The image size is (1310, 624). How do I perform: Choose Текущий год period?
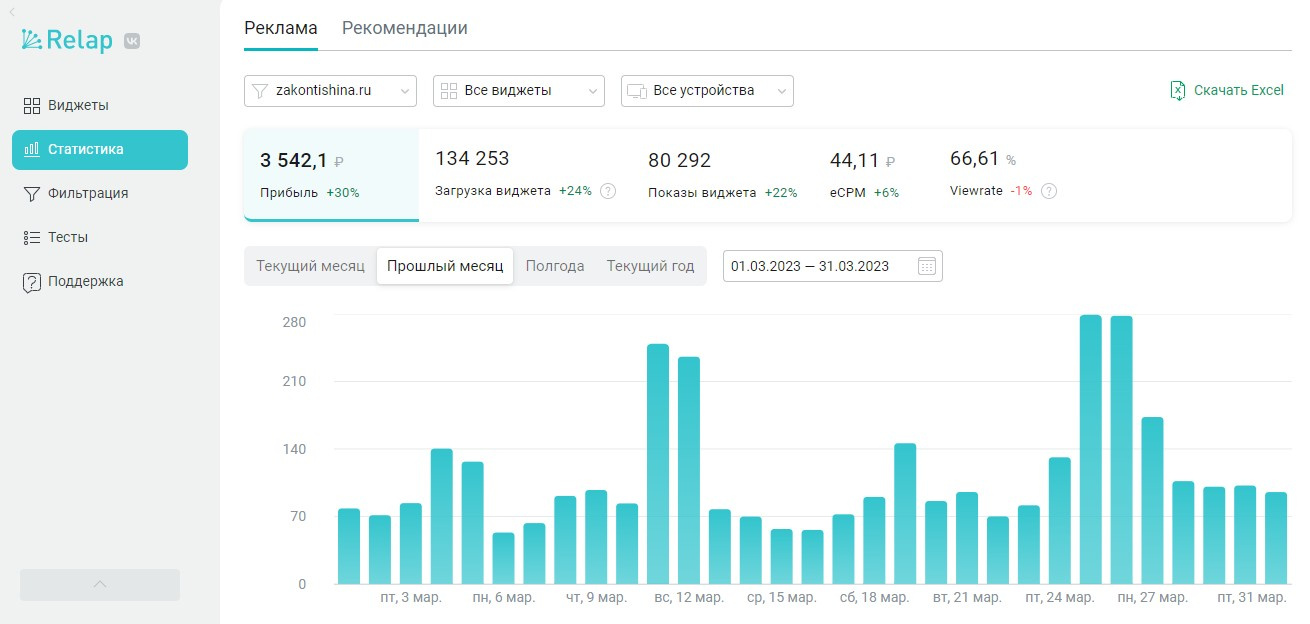[650, 266]
